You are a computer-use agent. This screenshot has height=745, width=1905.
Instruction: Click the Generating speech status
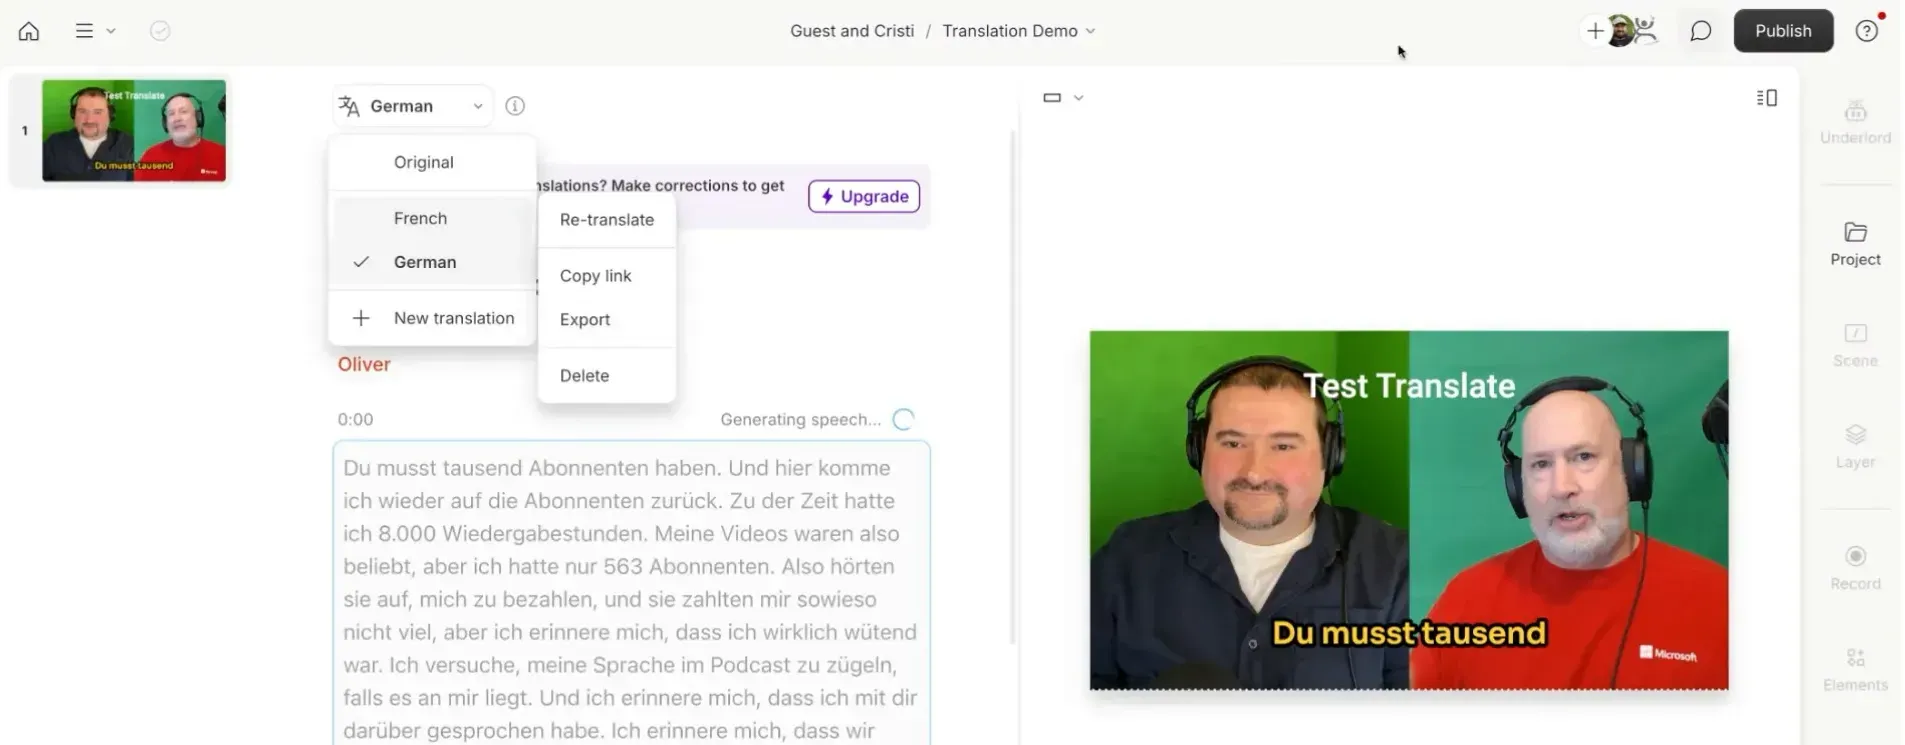click(x=817, y=420)
